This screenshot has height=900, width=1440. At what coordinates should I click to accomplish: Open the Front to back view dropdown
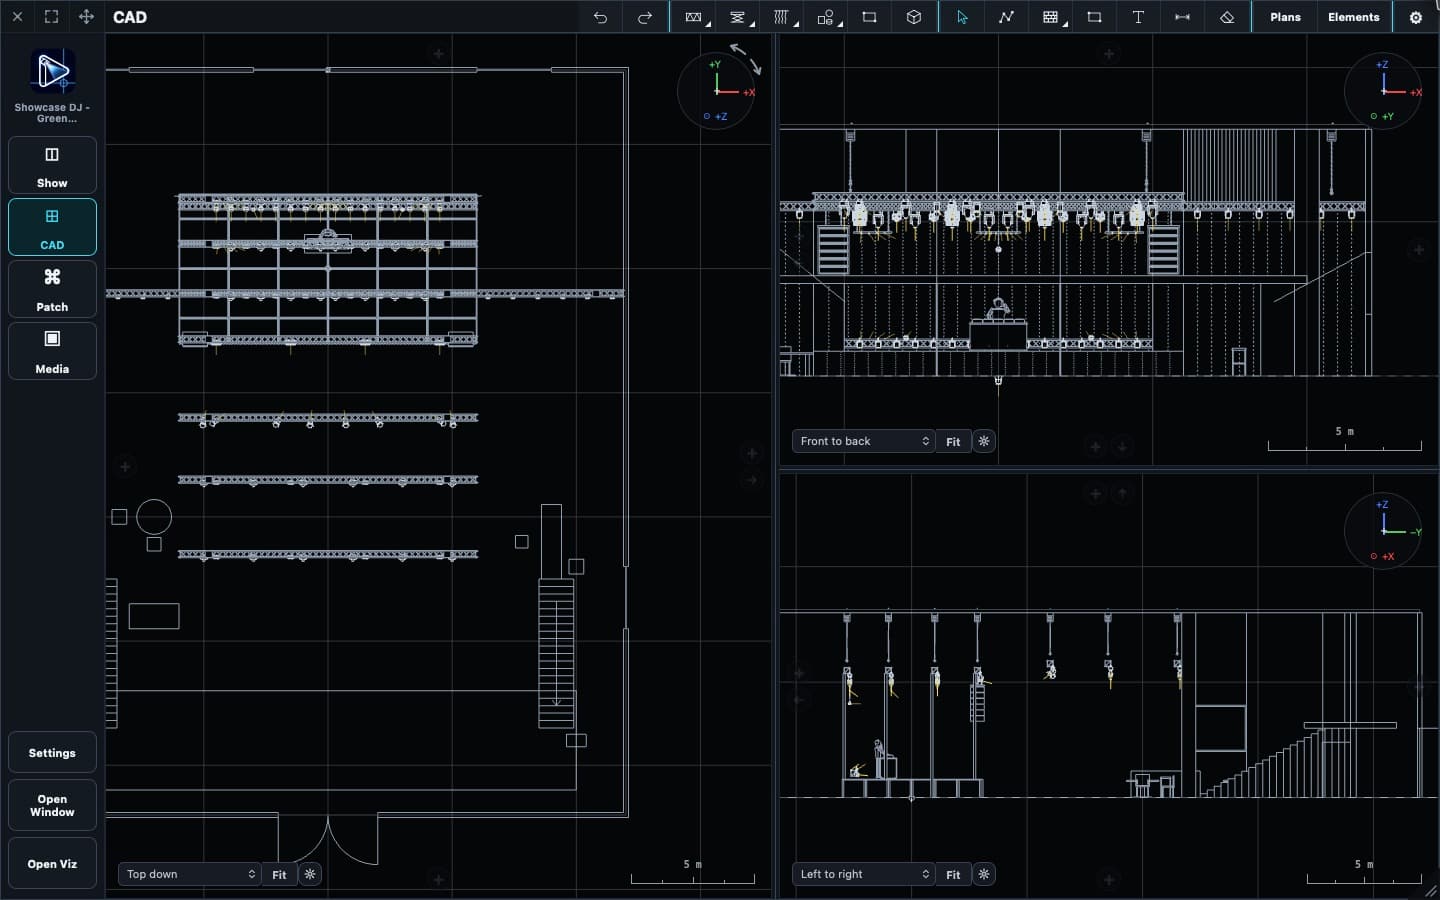(864, 441)
